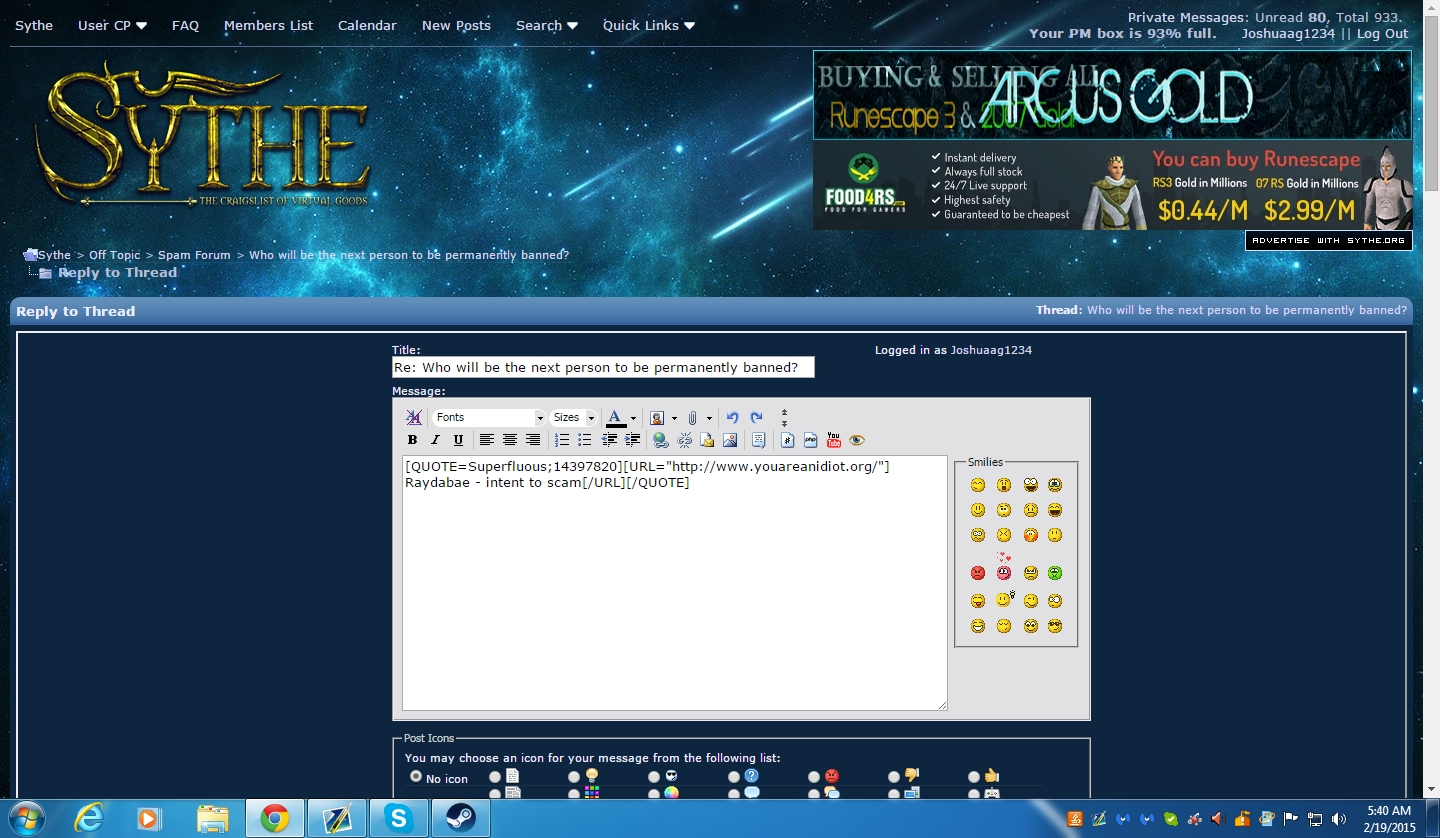Open the forum Calendar
The height and width of the screenshot is (838, 1440).
click(367, 25)
